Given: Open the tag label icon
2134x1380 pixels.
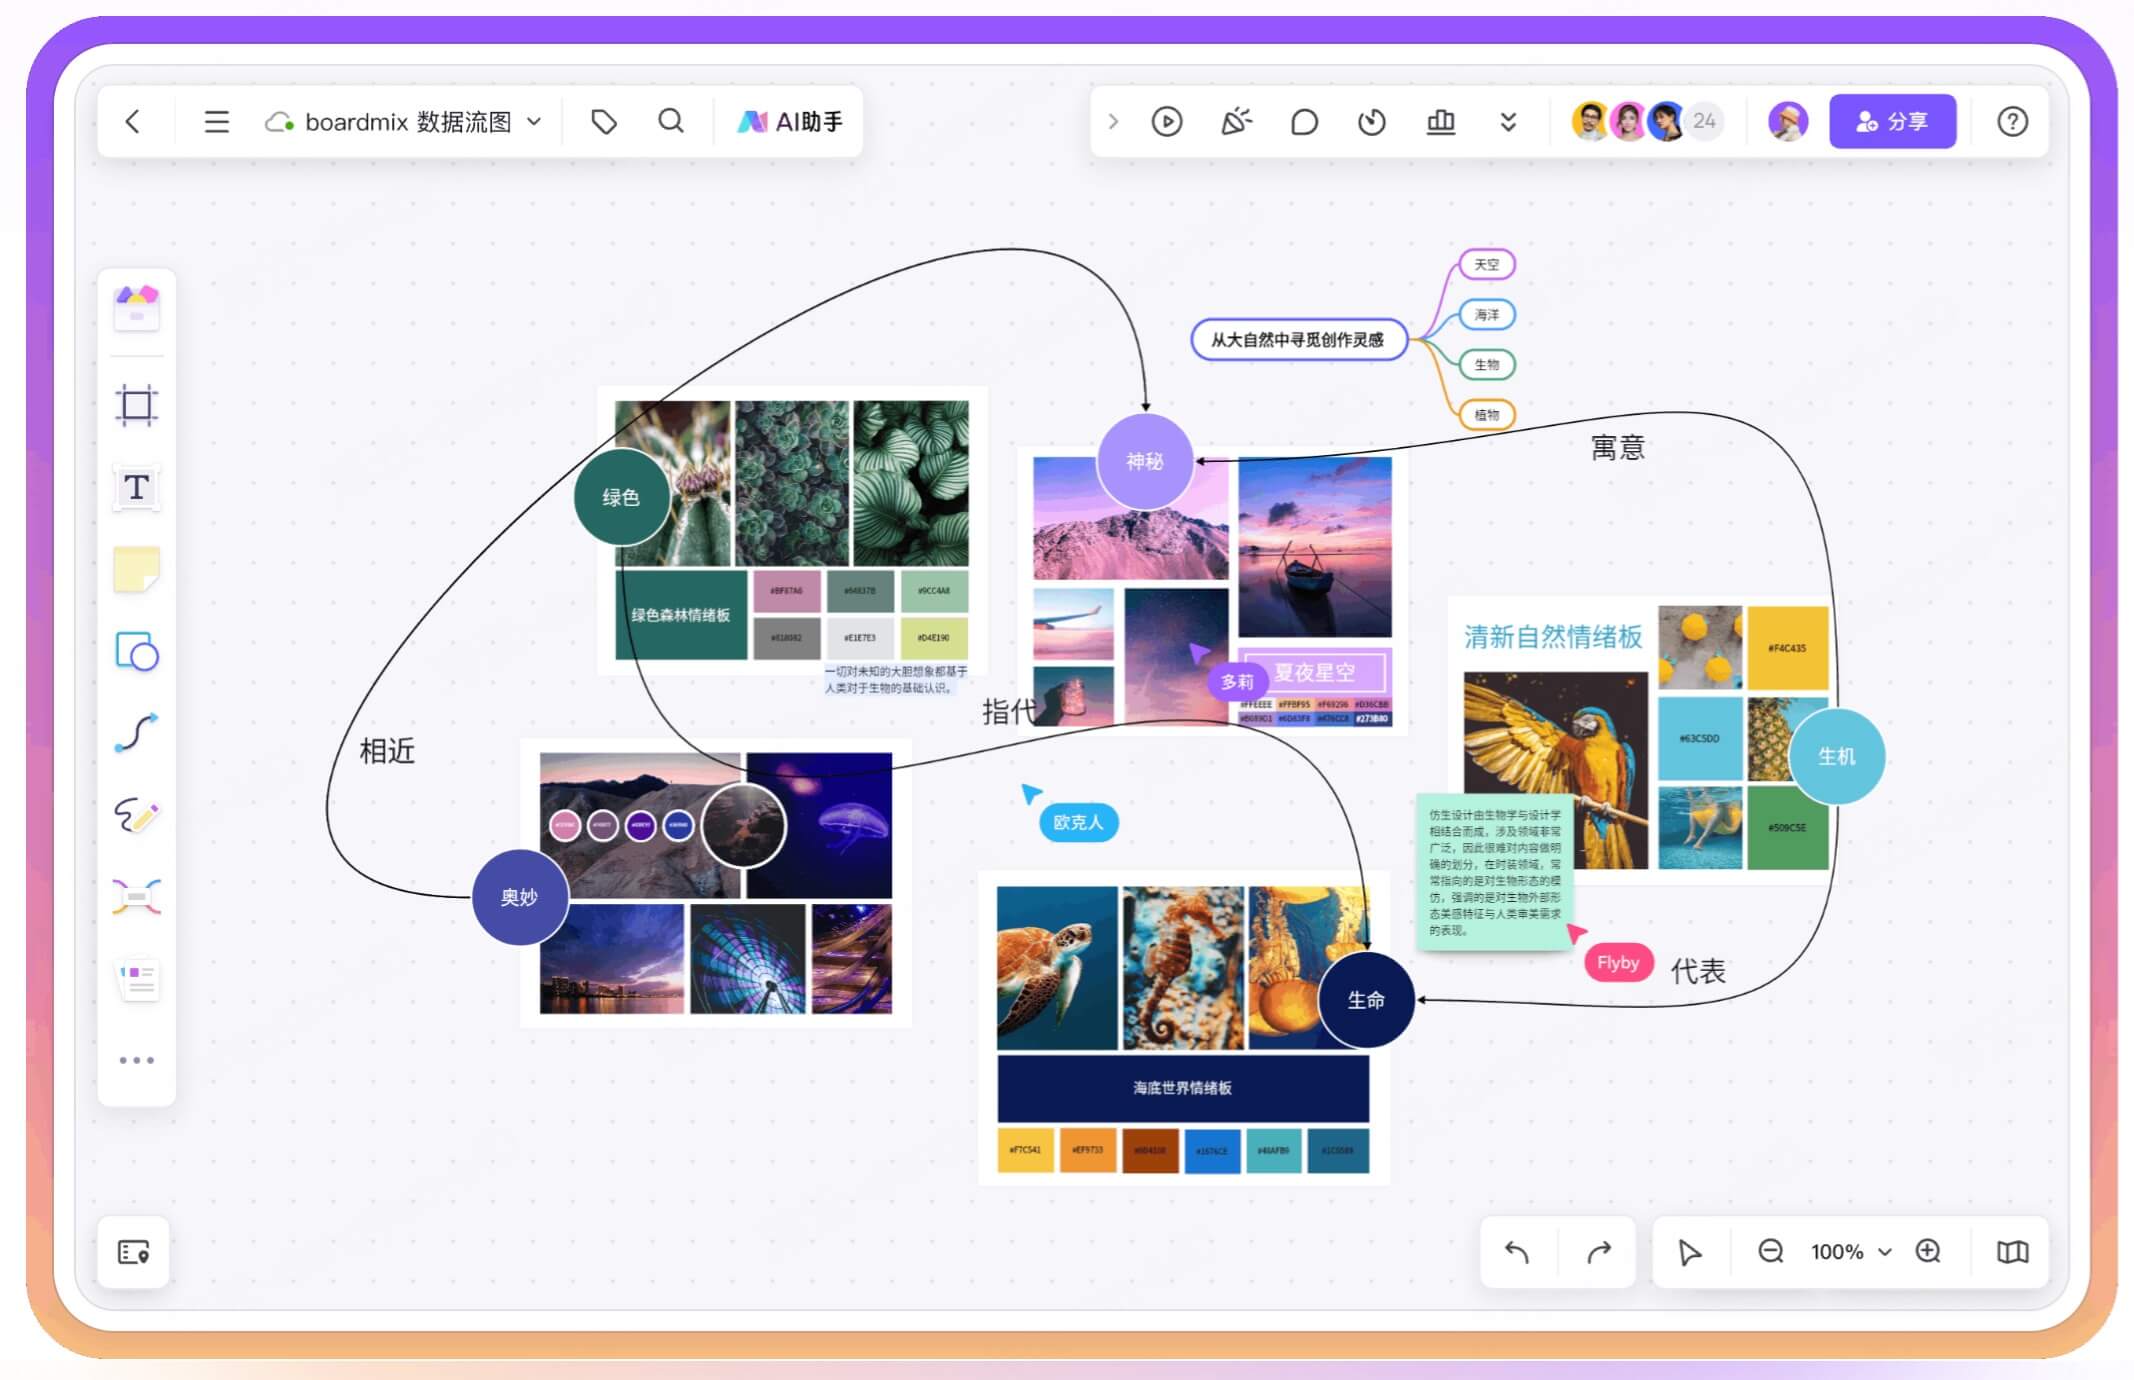Looking at the screenshot, I should 604,122.
